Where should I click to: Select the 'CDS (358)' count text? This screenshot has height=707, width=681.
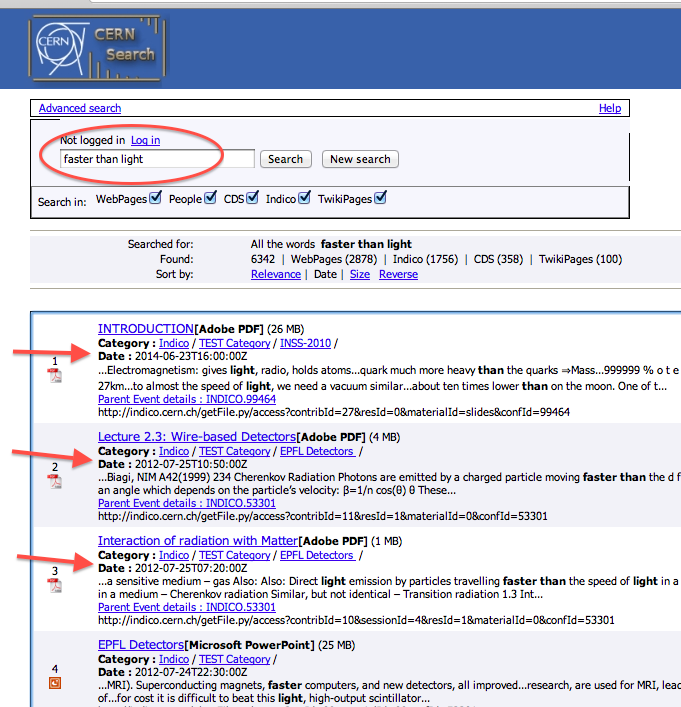tap(498, 259)
